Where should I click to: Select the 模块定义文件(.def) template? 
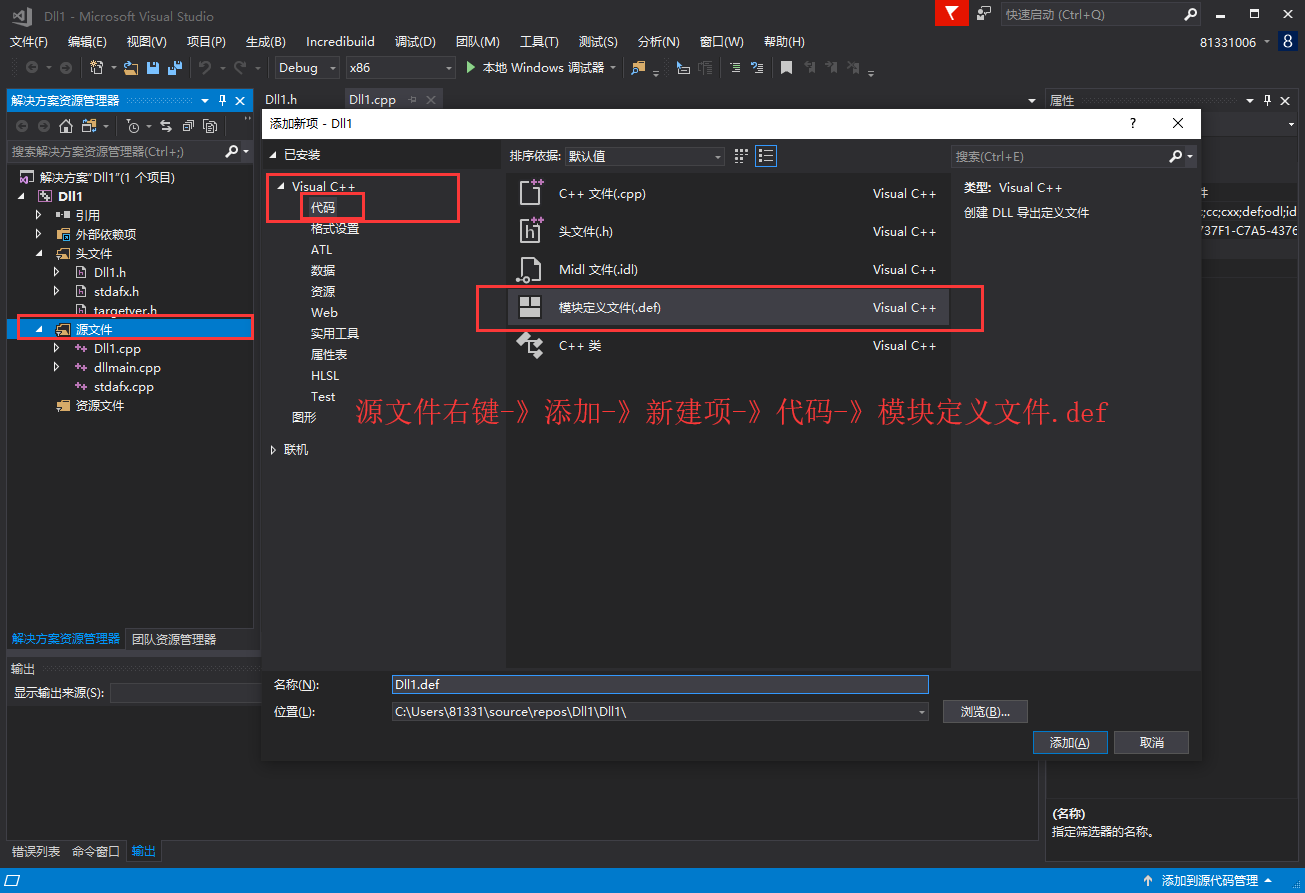pos(729,308)
